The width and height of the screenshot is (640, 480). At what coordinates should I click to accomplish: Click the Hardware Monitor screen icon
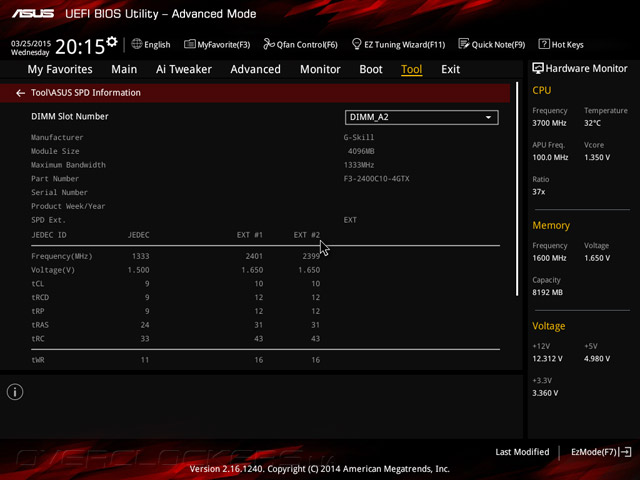(538, 68)
